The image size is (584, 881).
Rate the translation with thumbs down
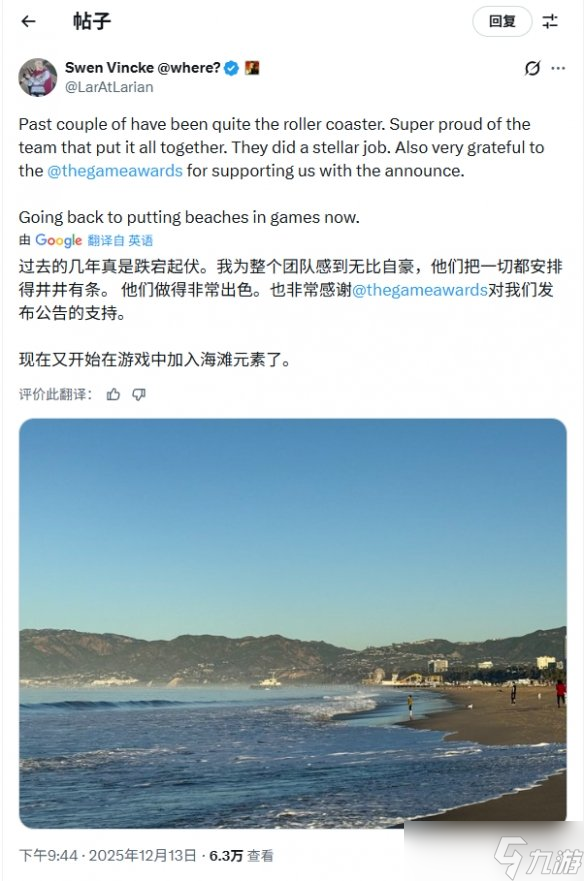(x=137, y=394)
